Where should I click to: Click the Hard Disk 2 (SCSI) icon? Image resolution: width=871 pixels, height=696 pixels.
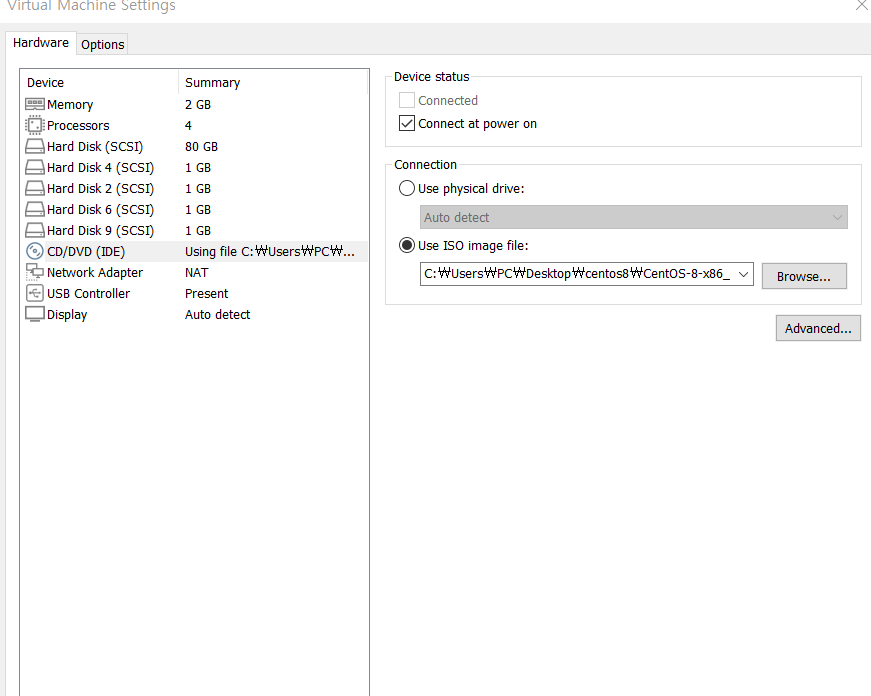click(x=34, y=188)
